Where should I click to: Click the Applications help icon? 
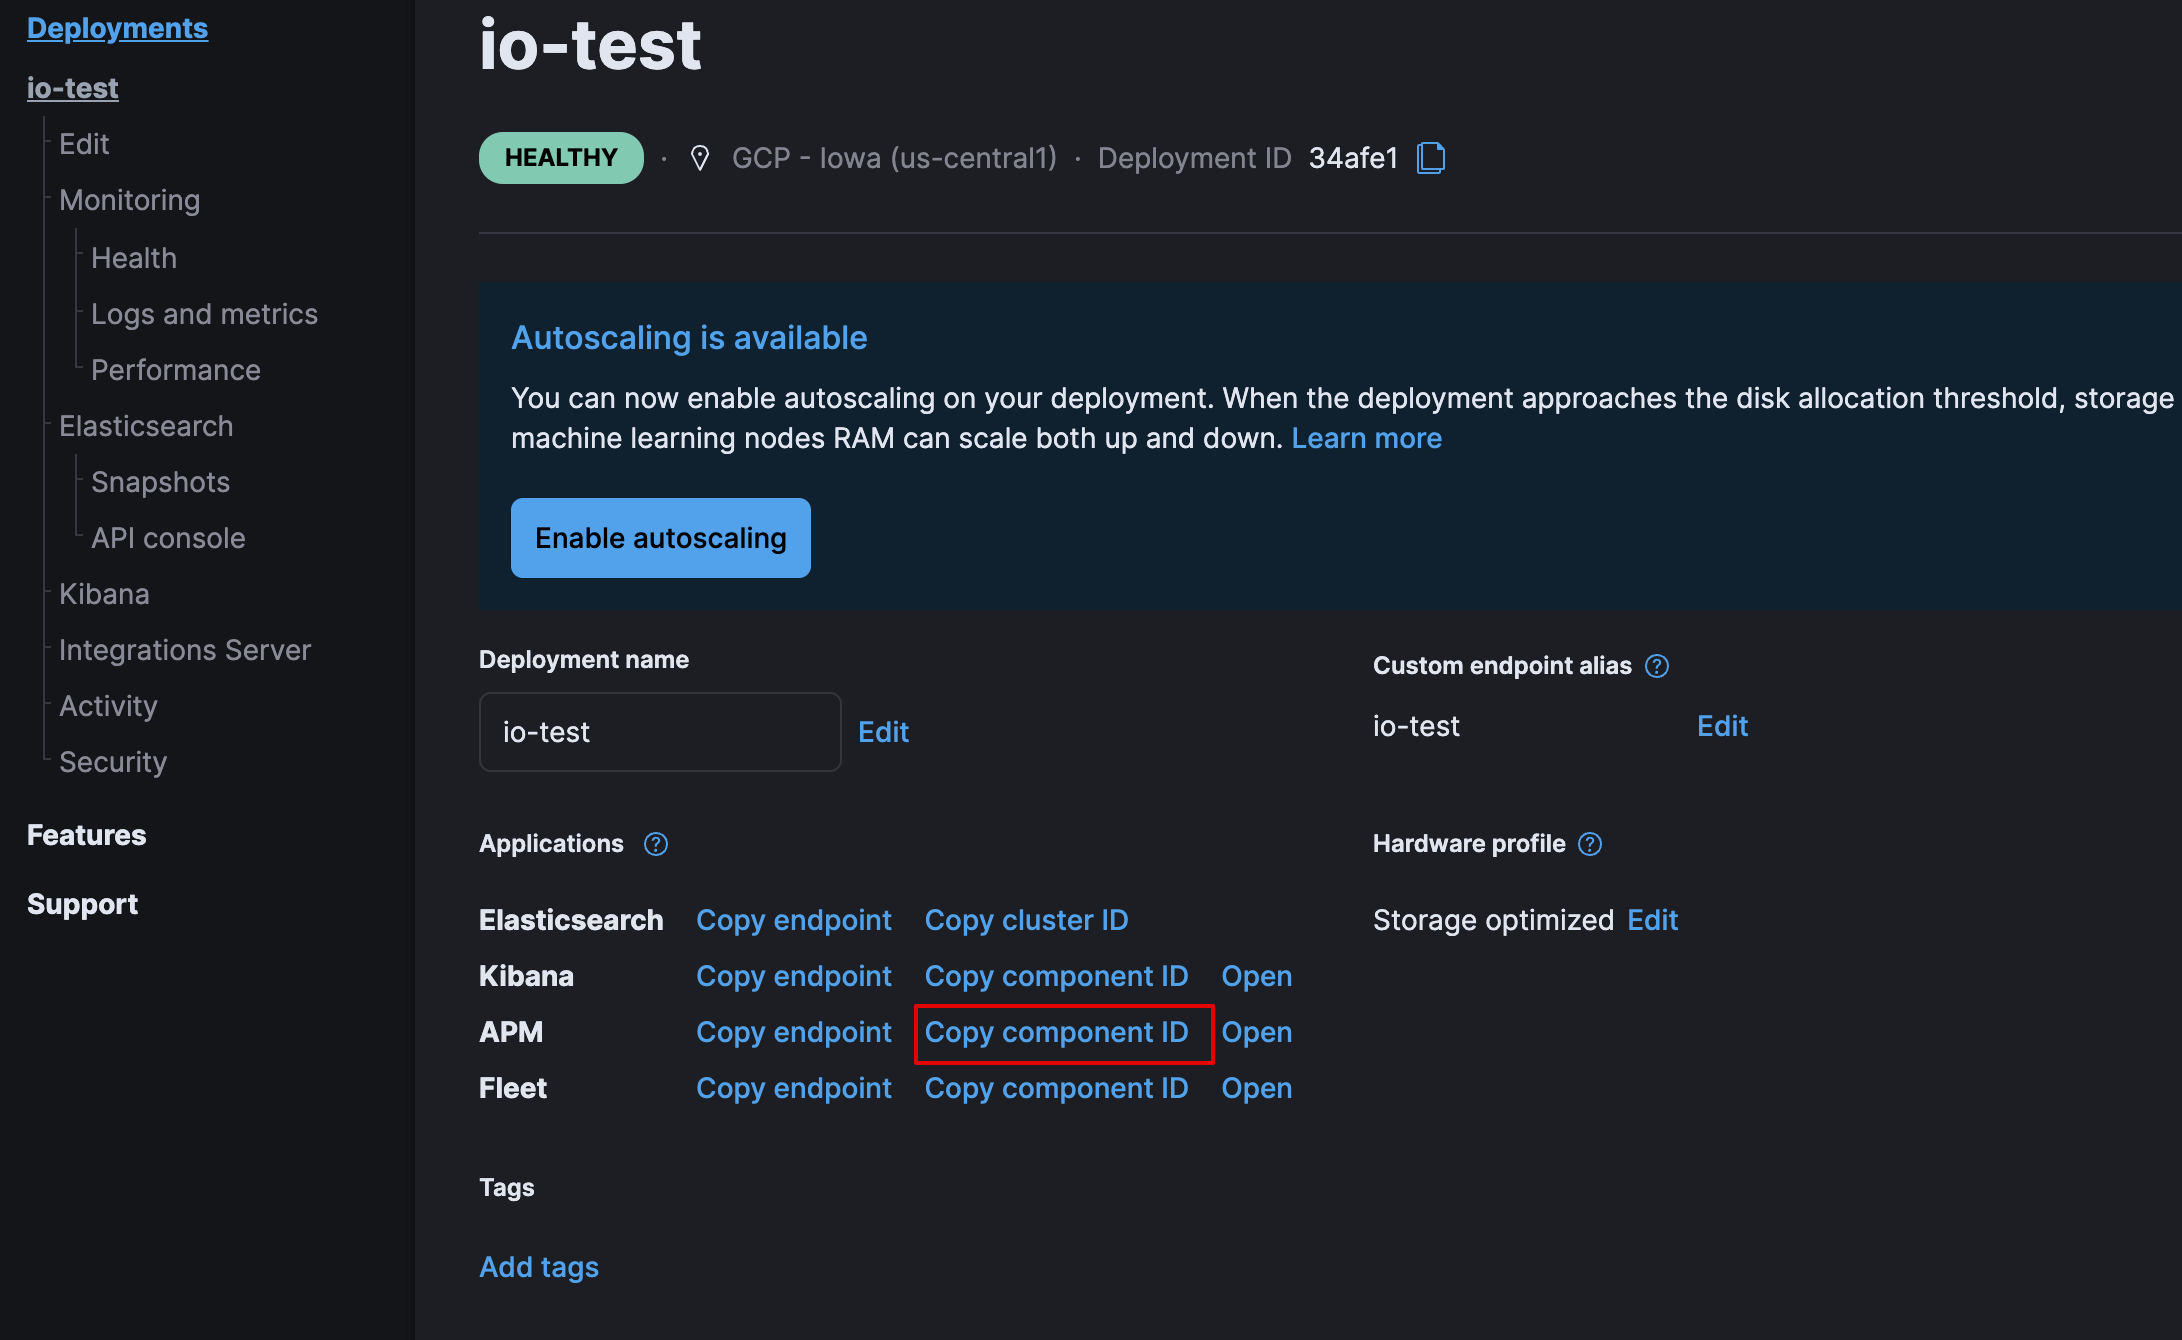pos(656,844)
